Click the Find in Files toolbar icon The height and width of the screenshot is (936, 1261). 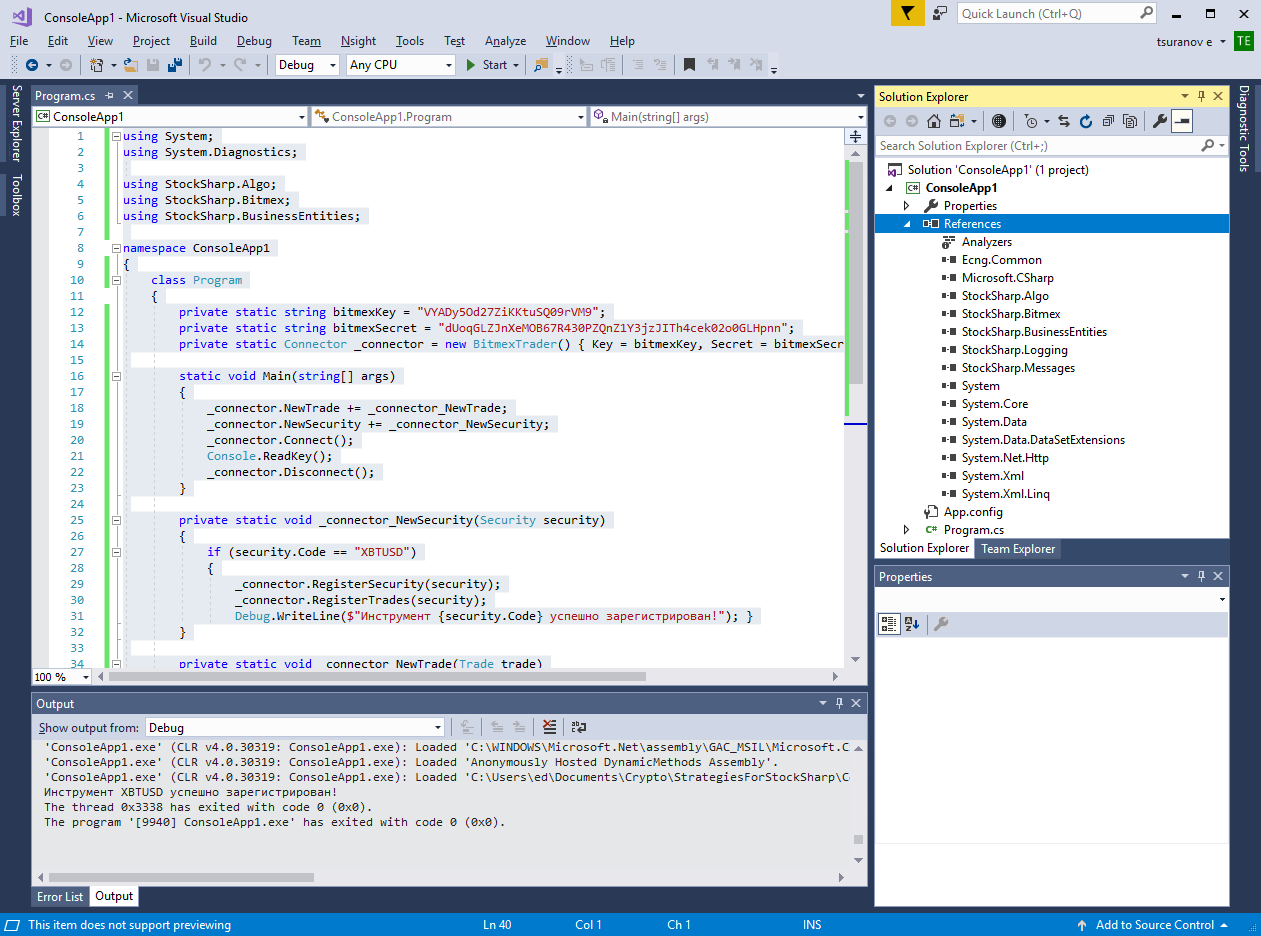[541, 65]
